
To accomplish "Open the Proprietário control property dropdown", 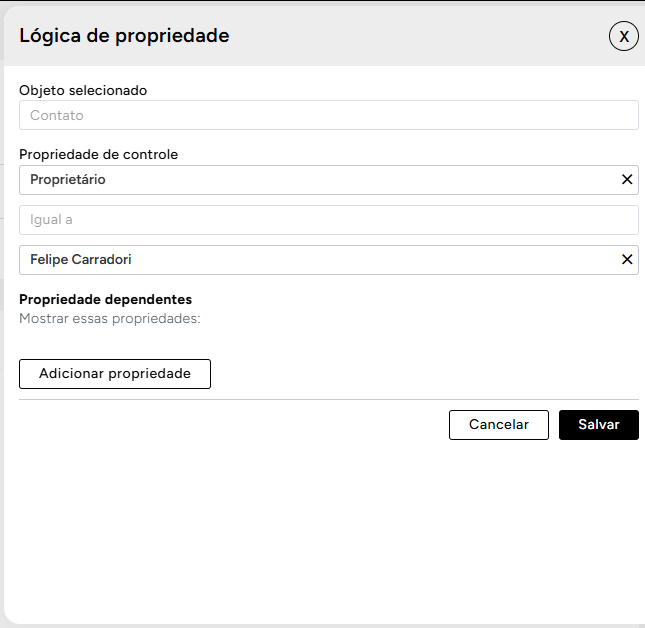I will (x=320, y=180).
